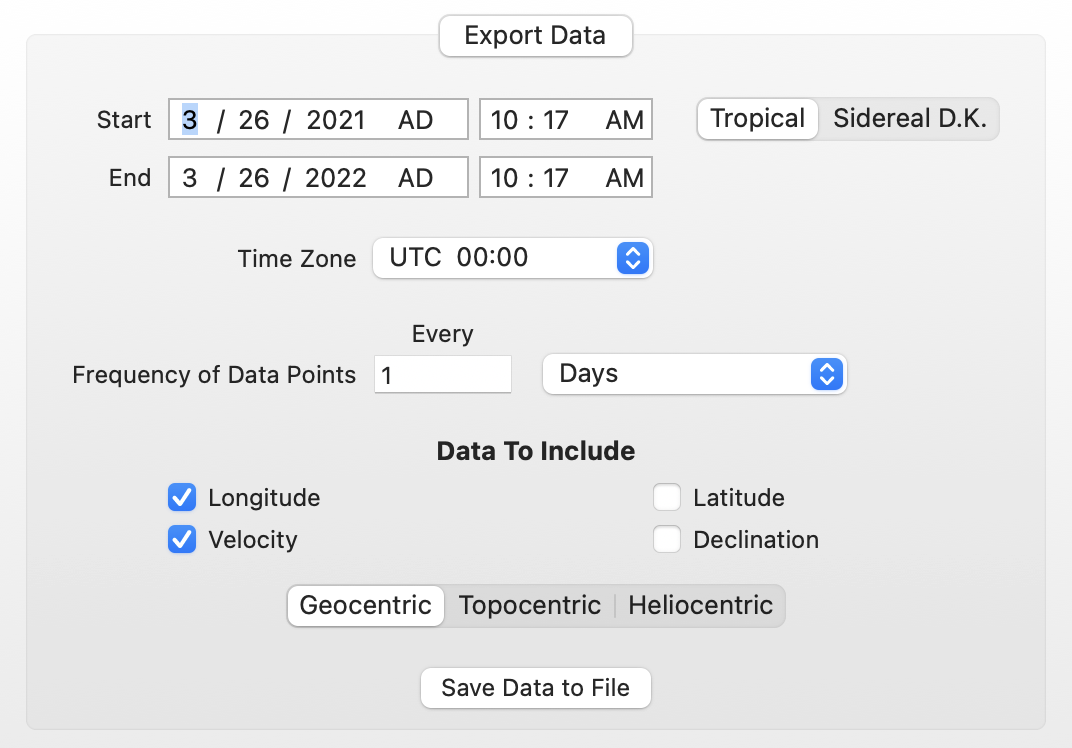Click the Time Zone dropdown stepper arrows
Image resolution: width=1072 pixels, height=748 pixels.
(x=632, y=258)
